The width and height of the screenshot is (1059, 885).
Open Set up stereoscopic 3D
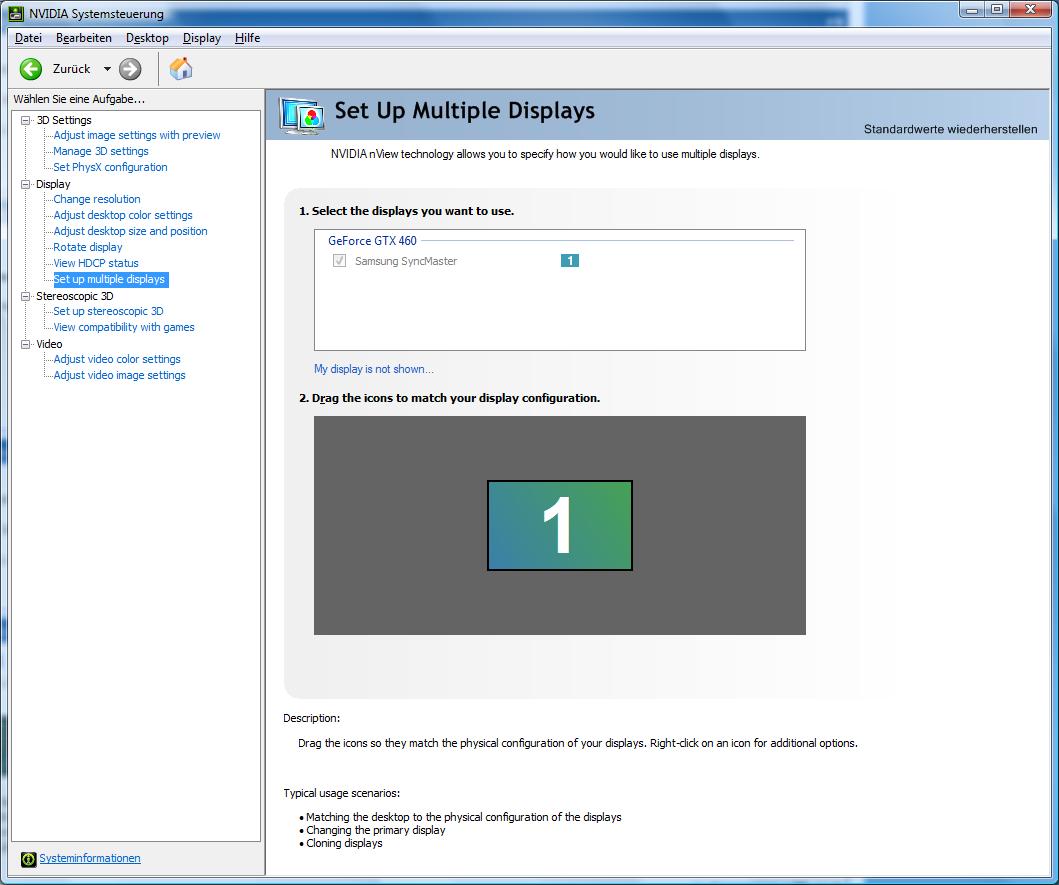pyautogui.click(x=108, y=311)
